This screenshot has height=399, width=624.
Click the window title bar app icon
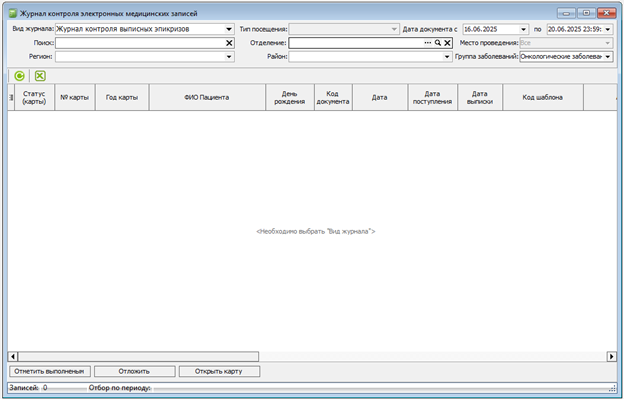click(13, 14)
